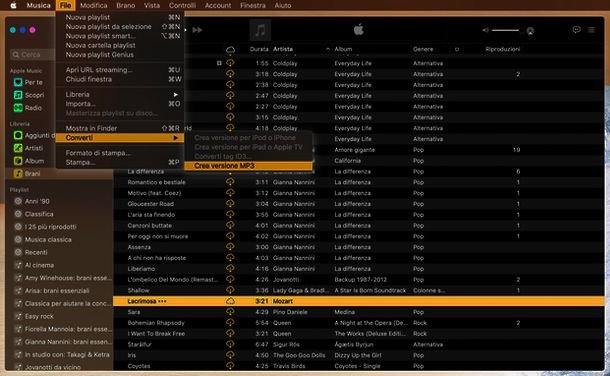Click the album artwork placeholder
The height and width of the screenshot is (376, 610).
click(x=260, y=30)
